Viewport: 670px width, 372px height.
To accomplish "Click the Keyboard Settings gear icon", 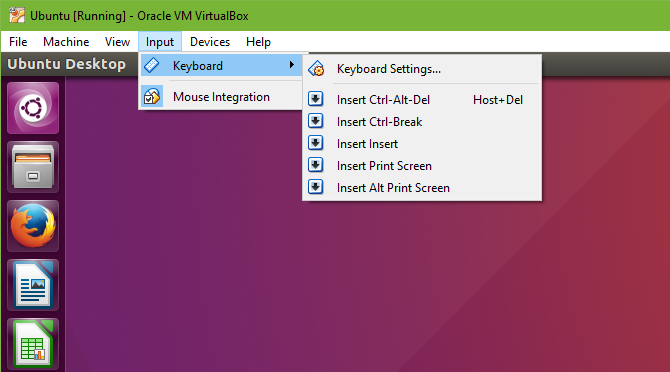I will click(316, 69).
